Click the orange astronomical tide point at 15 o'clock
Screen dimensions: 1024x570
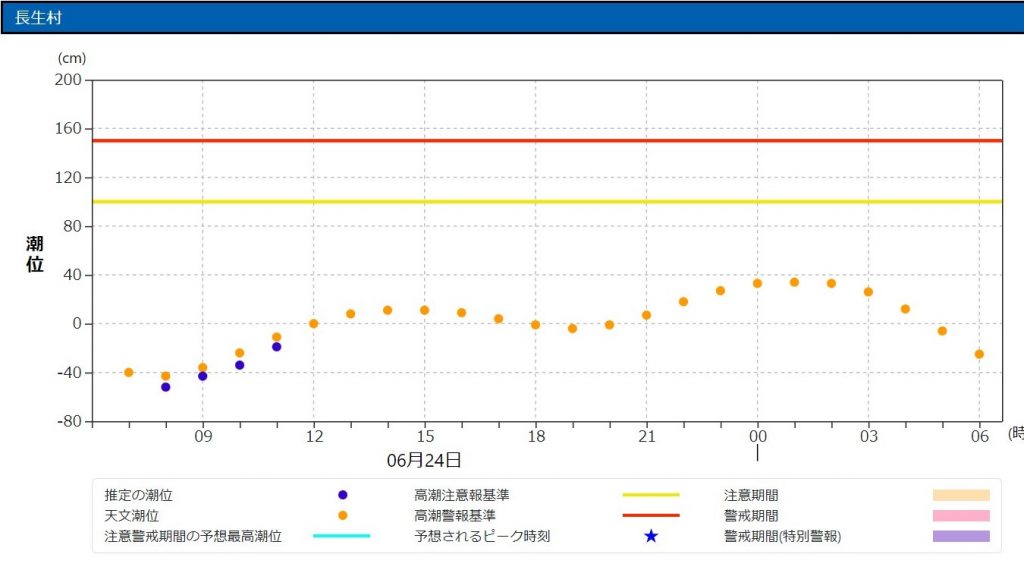click(x=424, y=310)
